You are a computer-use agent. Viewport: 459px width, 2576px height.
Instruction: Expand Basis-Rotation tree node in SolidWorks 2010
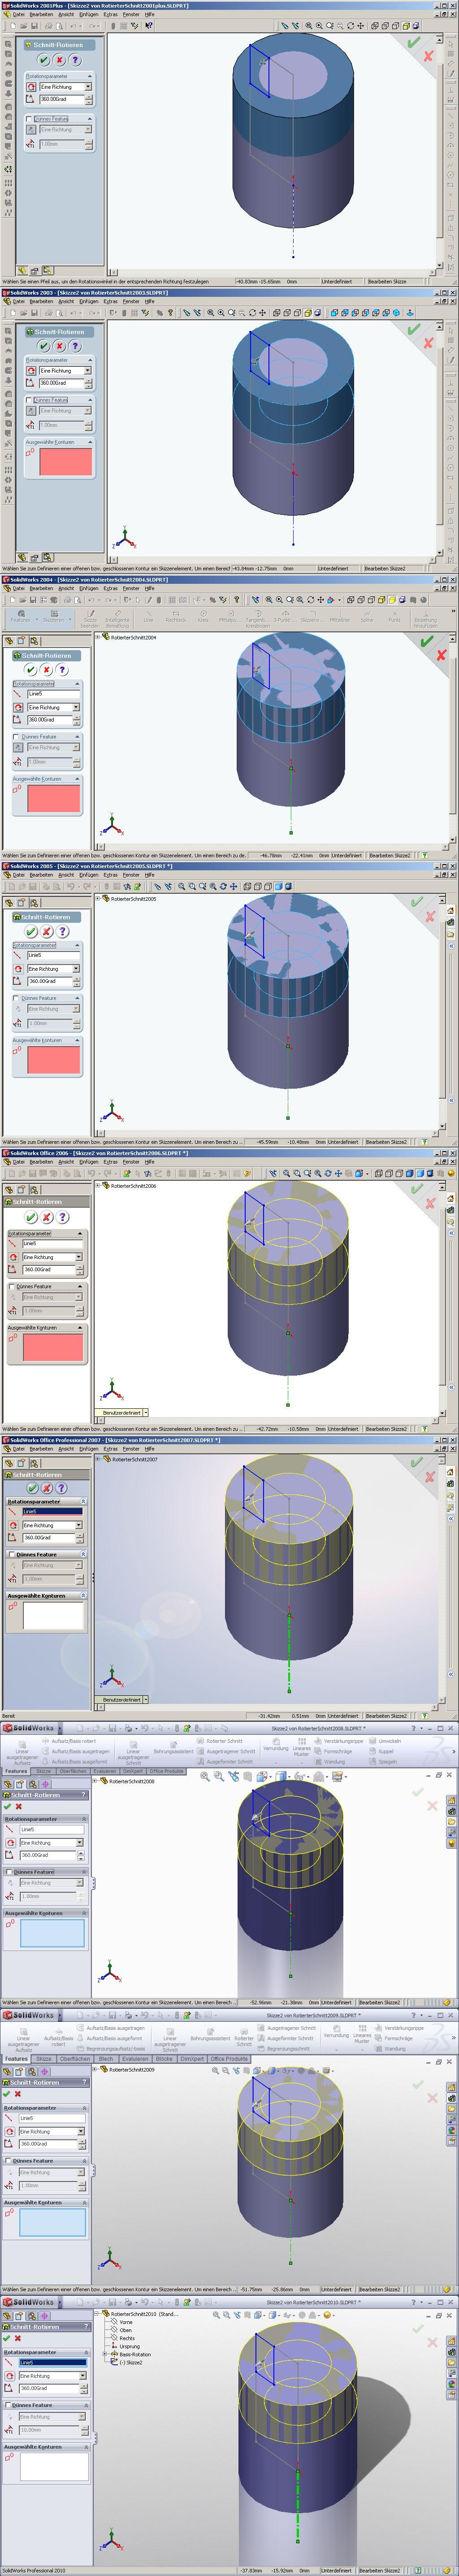(x=105, y=2354)
